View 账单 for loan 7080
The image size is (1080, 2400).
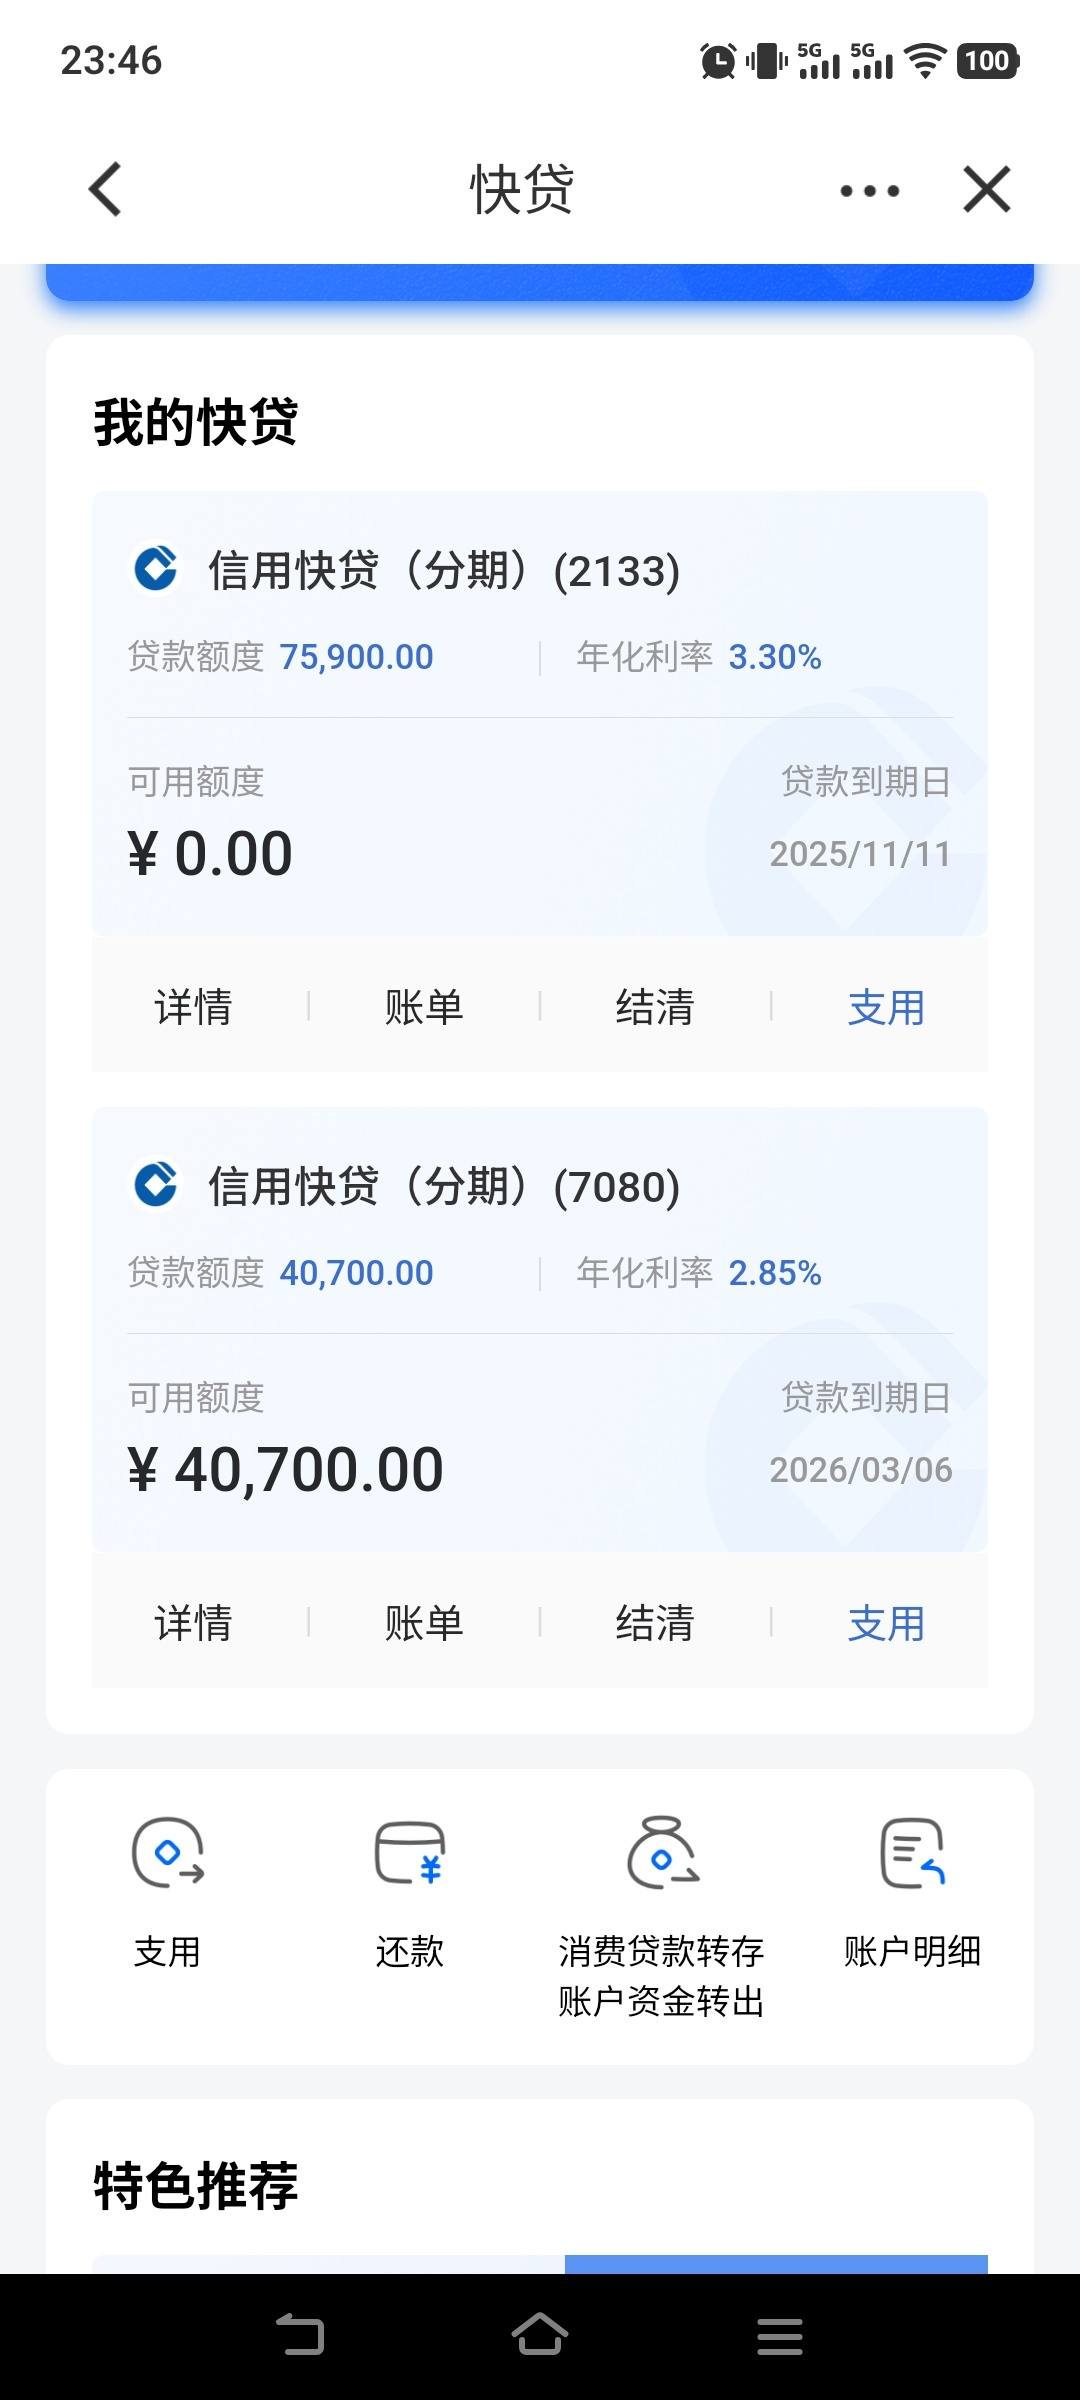(424, 1622)
